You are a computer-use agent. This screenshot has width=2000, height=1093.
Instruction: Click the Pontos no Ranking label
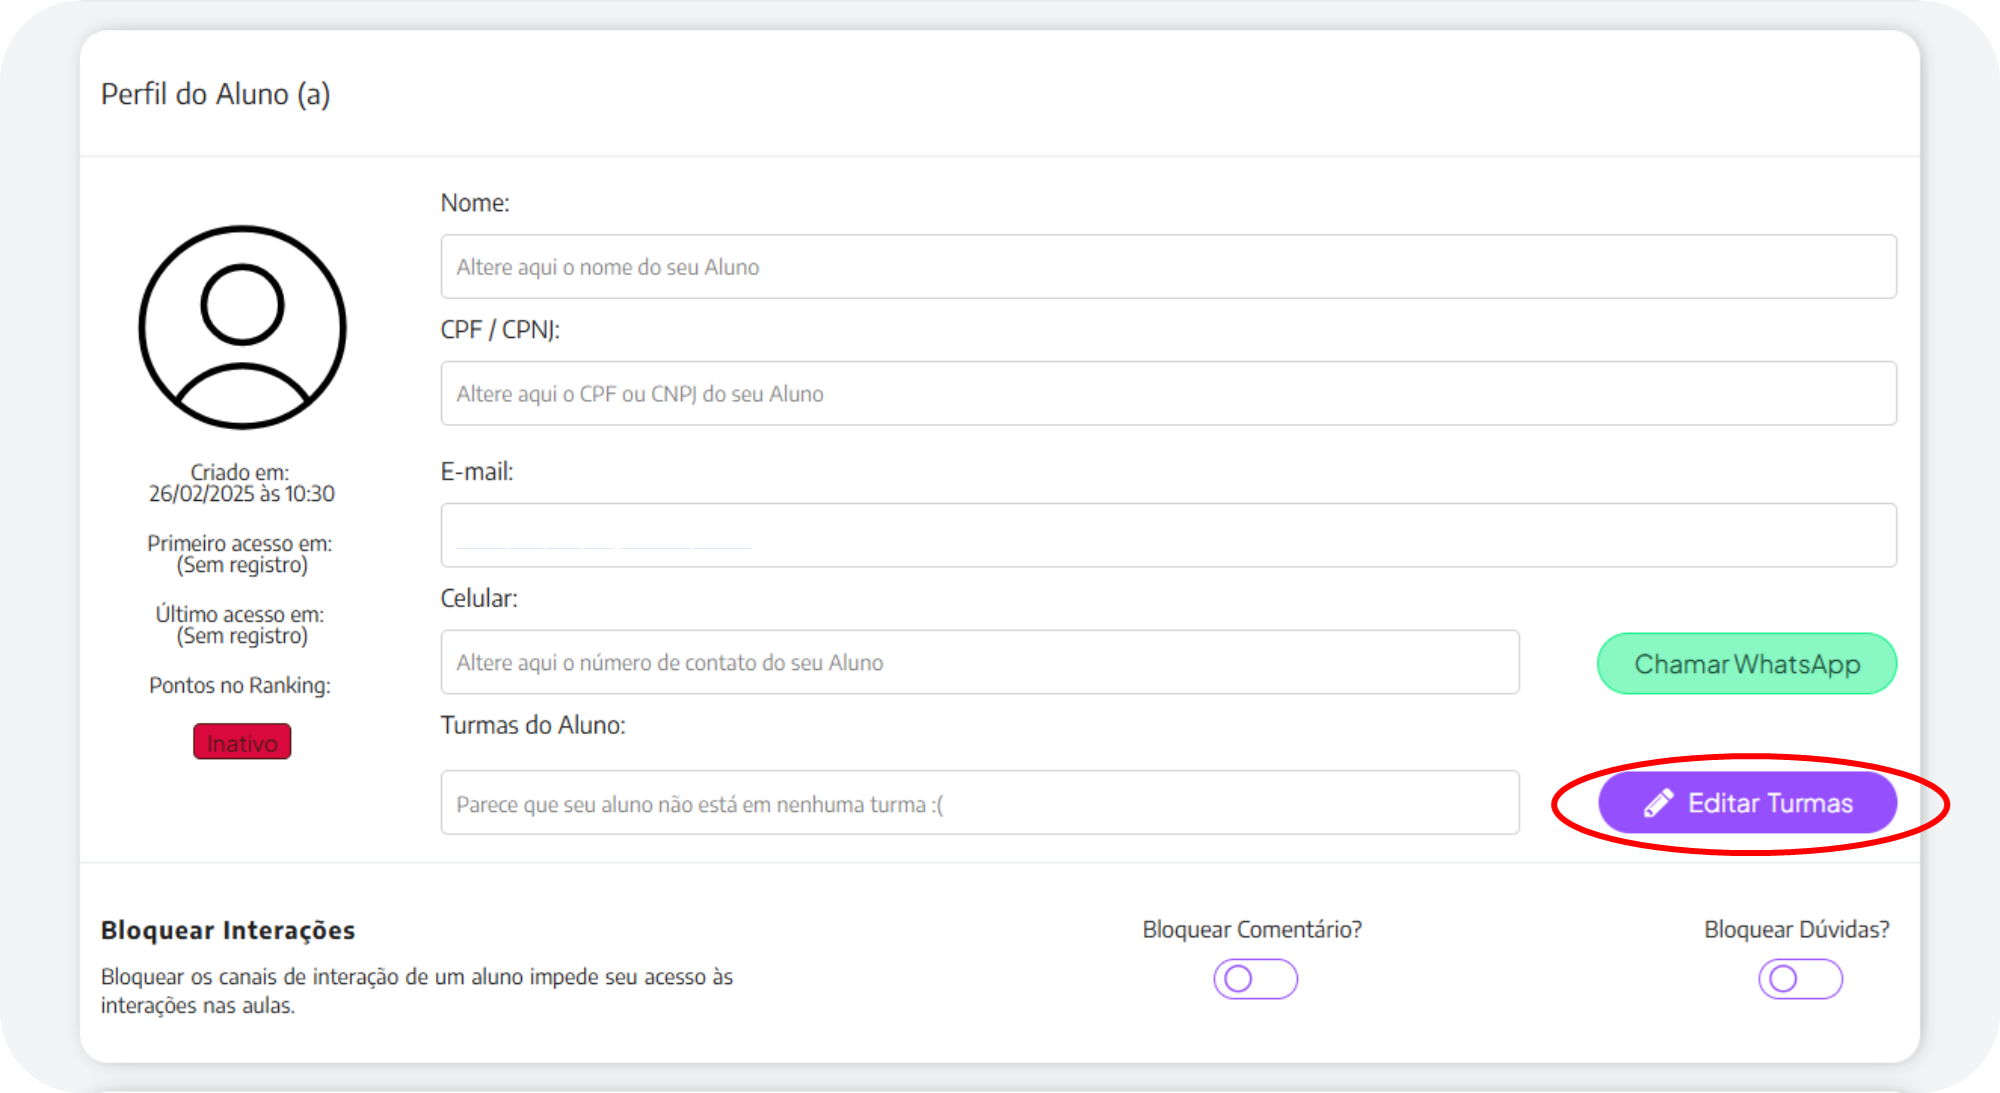tap(240, 686)
